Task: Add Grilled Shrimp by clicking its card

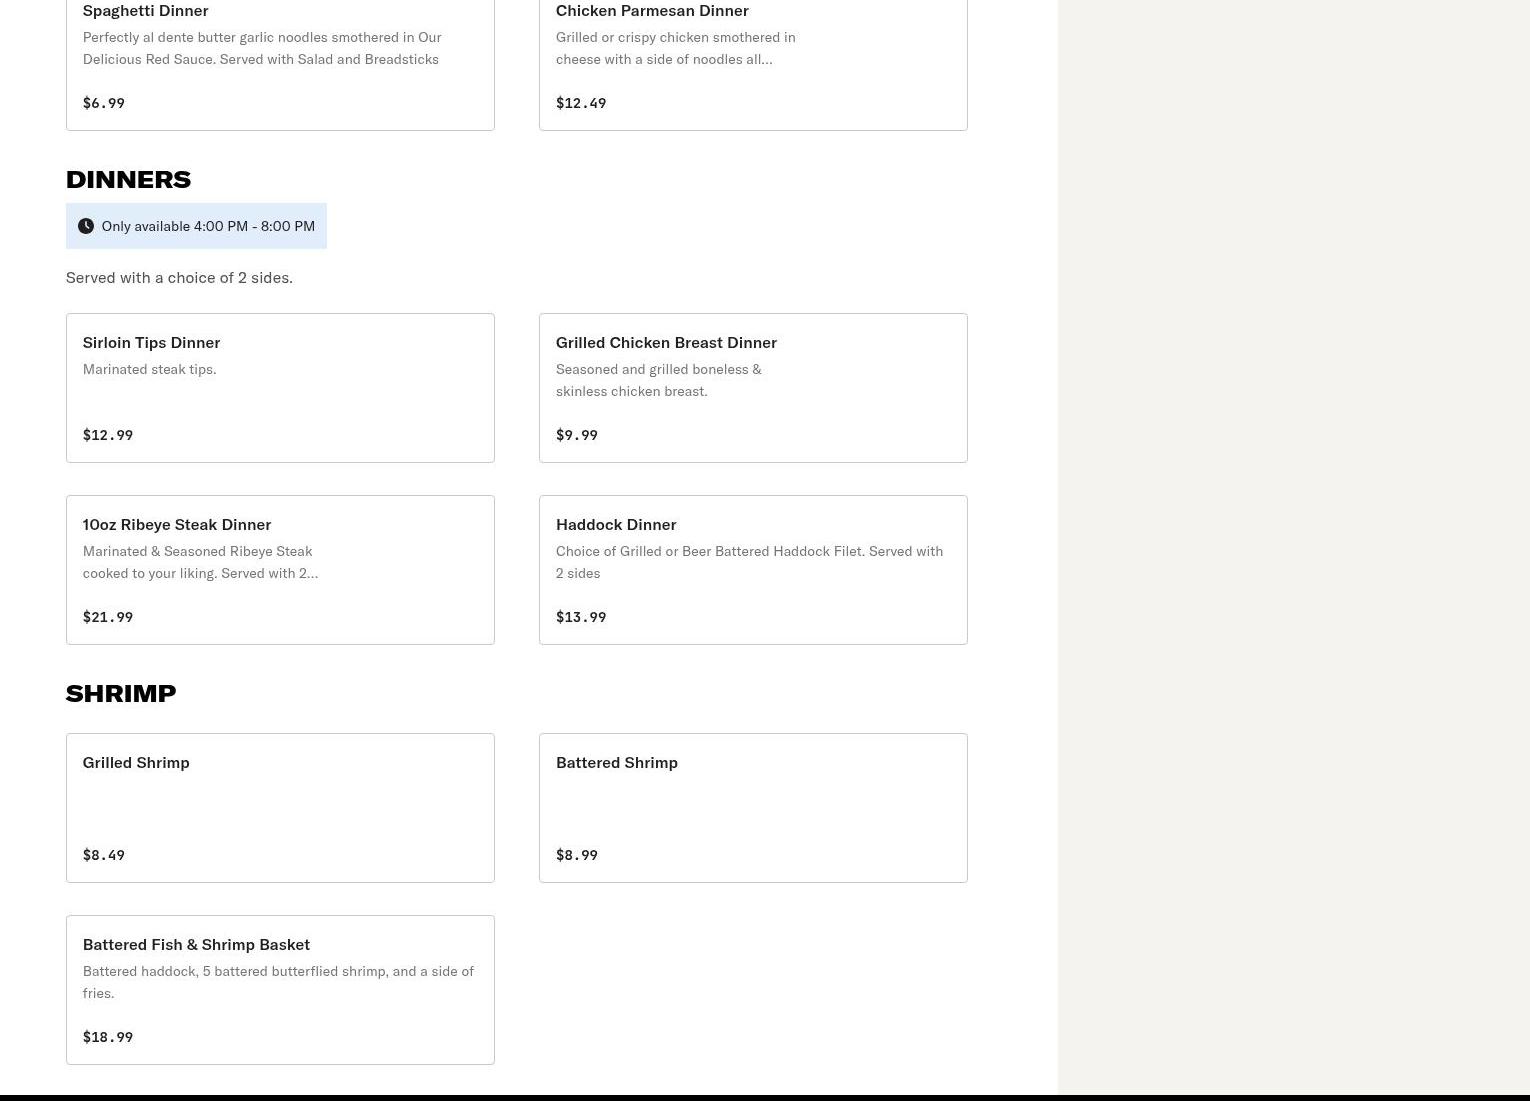Action: click(280, 808)
